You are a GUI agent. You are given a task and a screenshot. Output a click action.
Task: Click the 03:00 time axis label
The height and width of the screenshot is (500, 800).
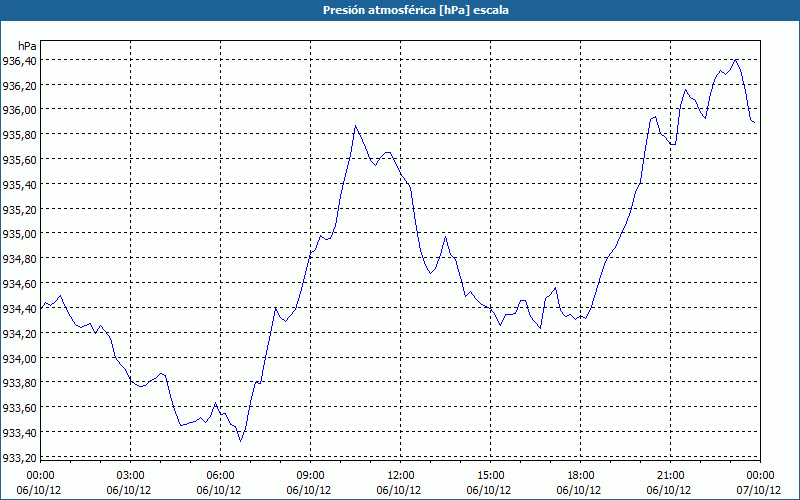(131, 476)
